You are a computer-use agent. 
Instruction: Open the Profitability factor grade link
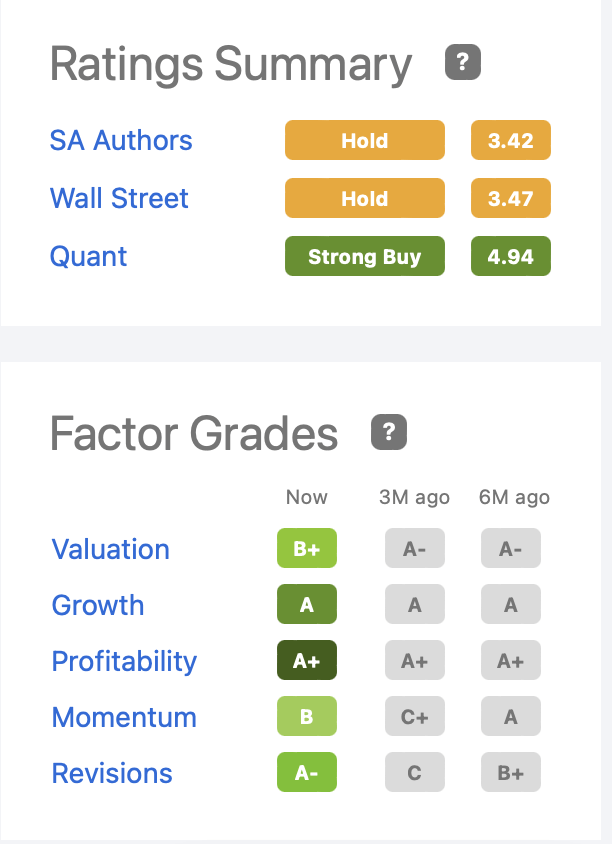pos(124,661)
